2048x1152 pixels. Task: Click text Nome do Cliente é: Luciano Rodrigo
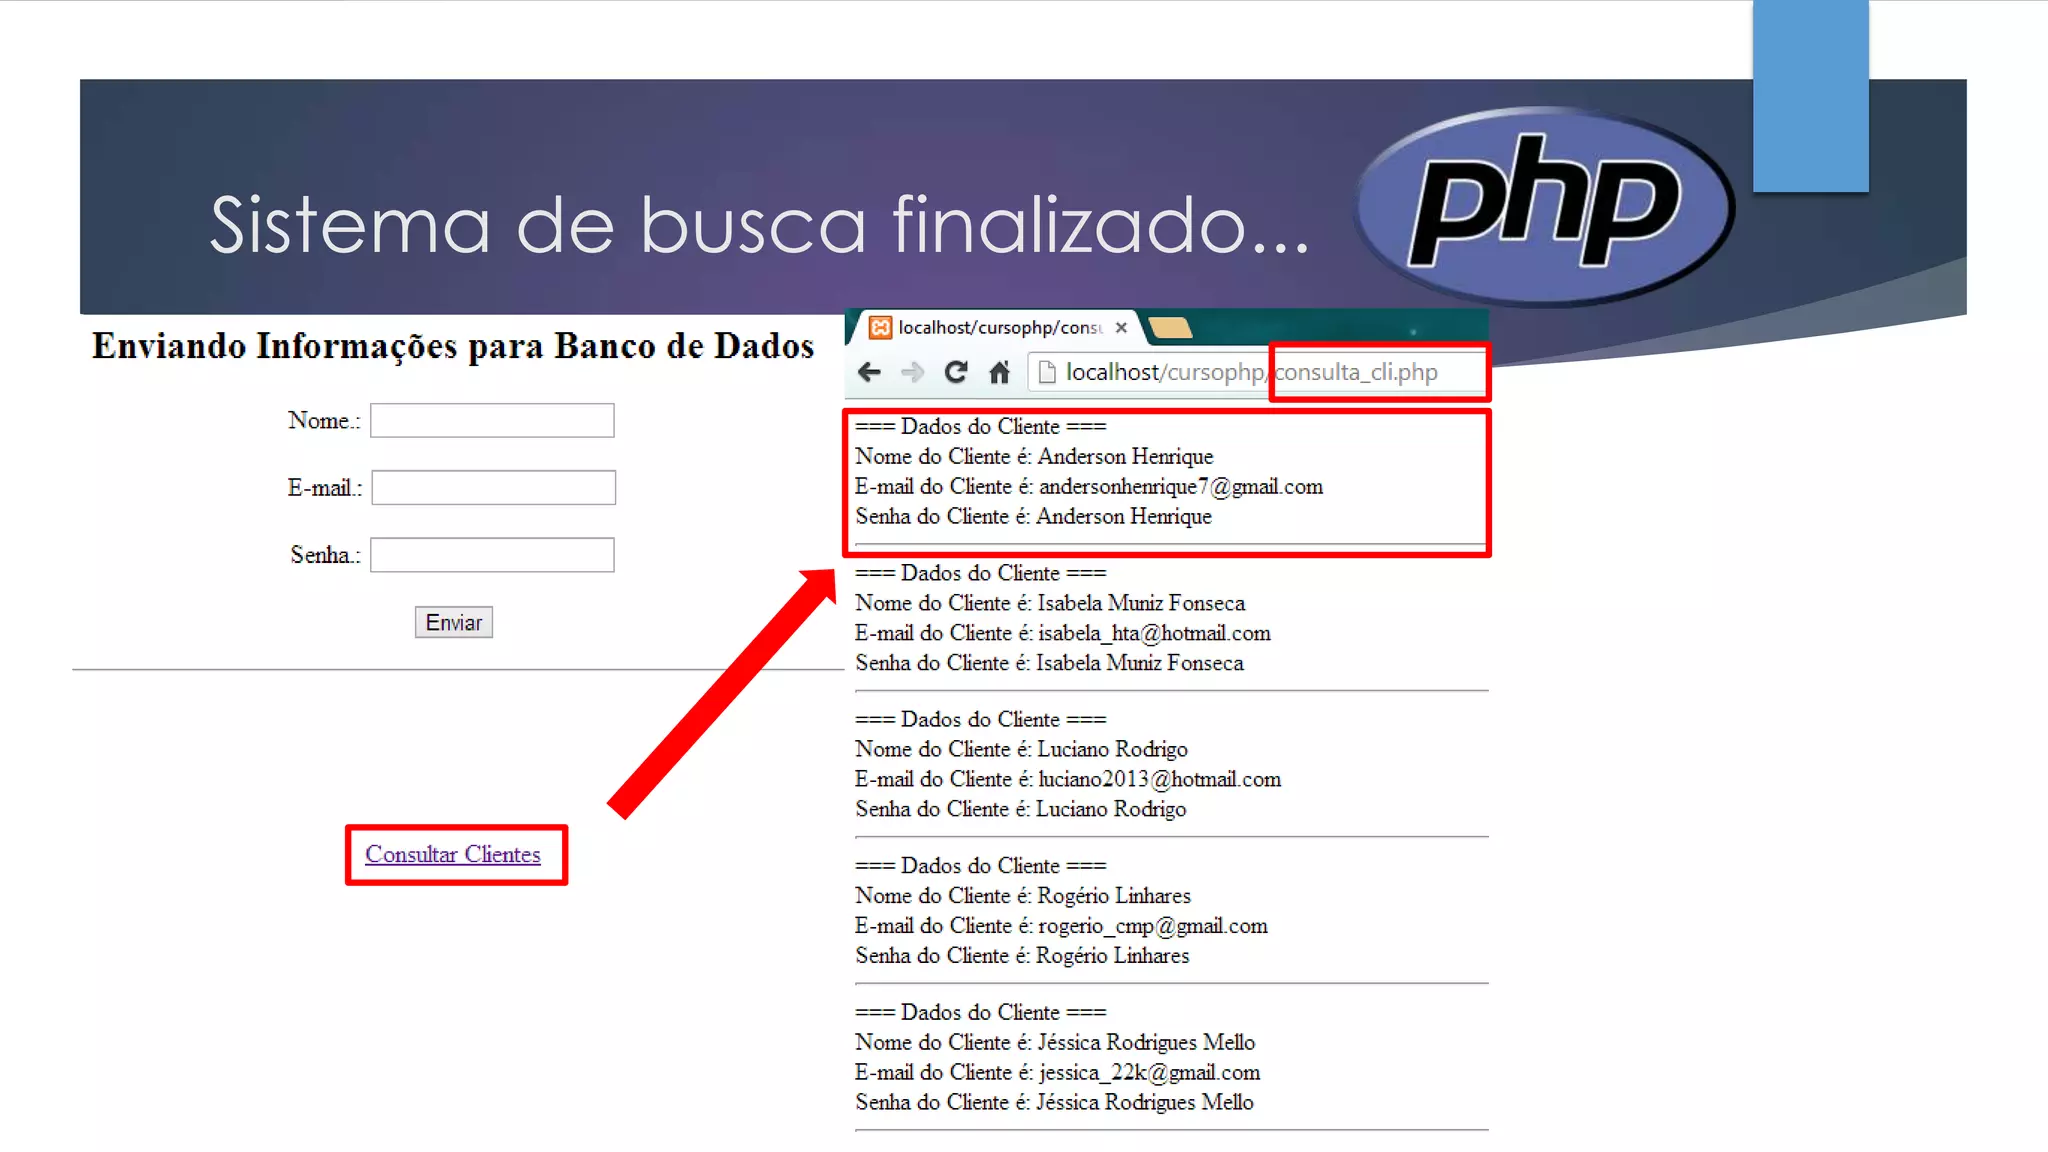pos(1021,749)
